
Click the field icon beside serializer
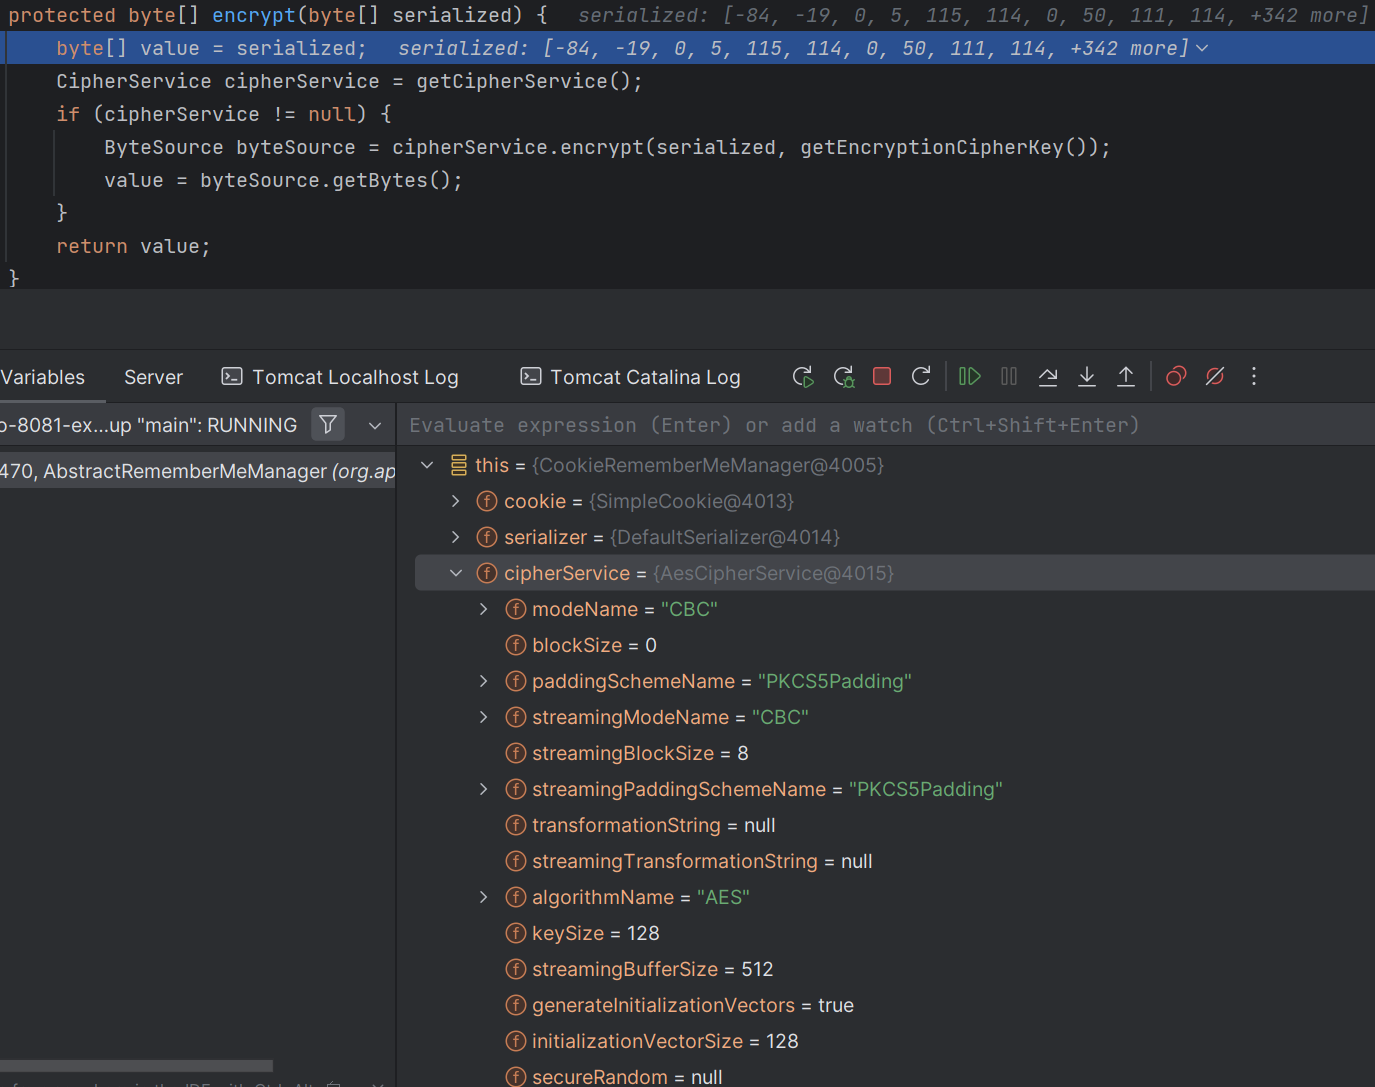coord(487,537)
